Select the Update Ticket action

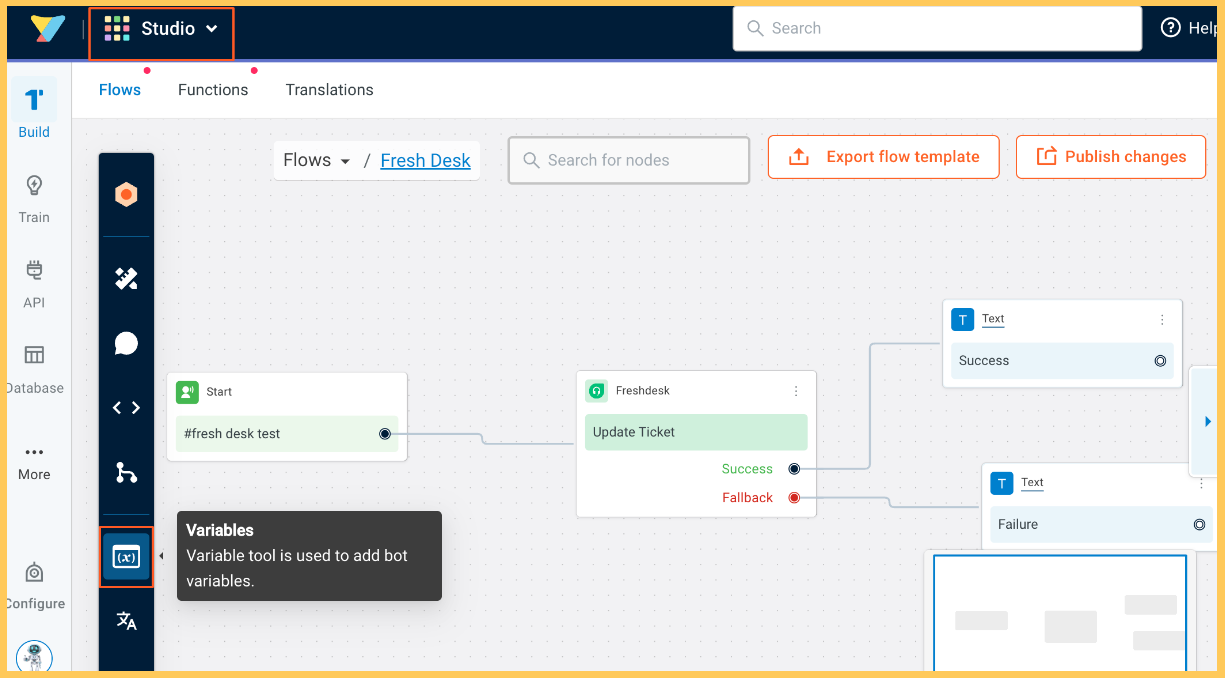pyautogui.click(x=696, y=432)
